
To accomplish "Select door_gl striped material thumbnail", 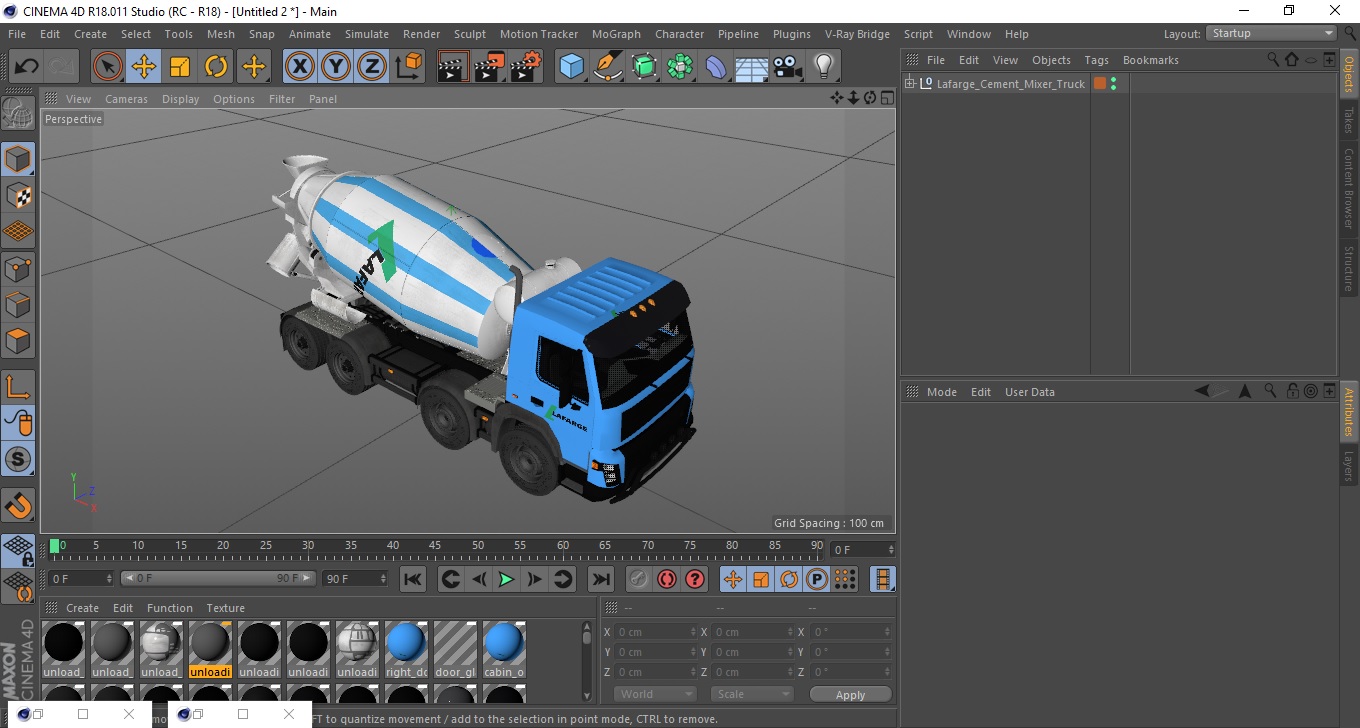I will point(455,642).
